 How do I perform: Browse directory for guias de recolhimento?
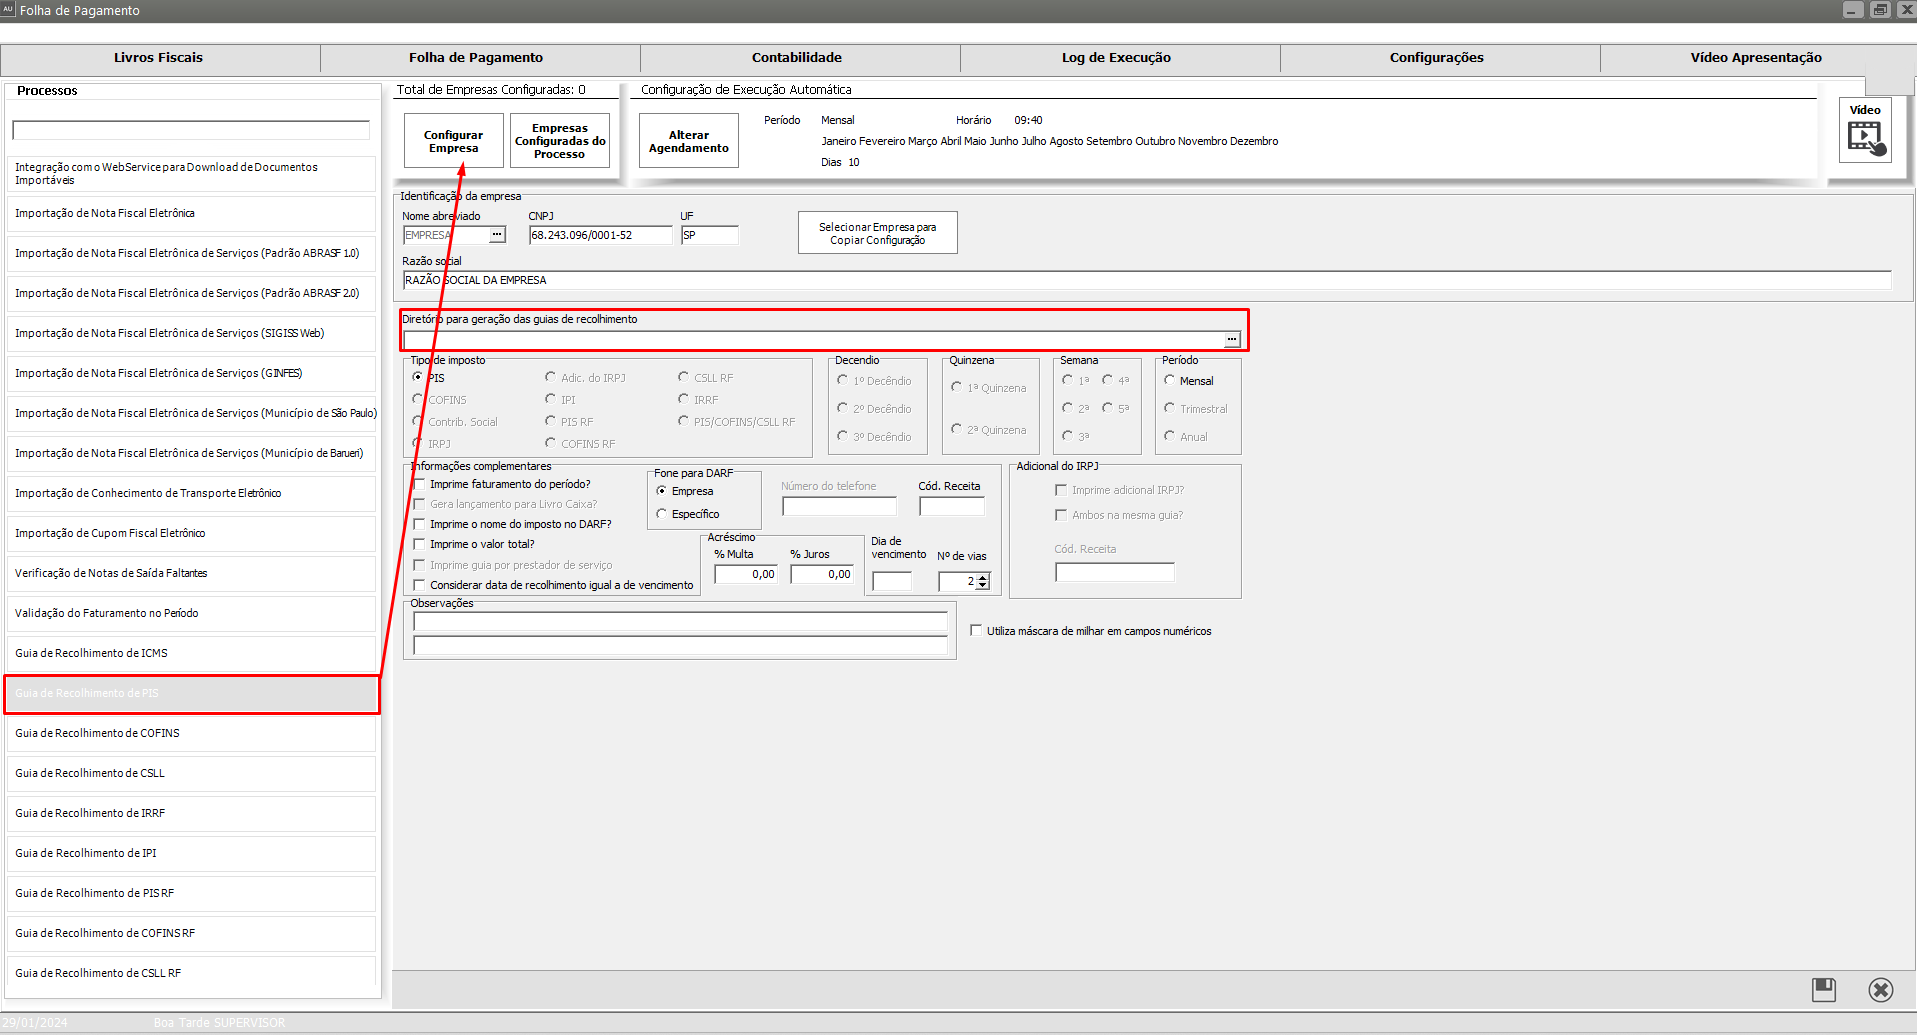[1232, 340]
